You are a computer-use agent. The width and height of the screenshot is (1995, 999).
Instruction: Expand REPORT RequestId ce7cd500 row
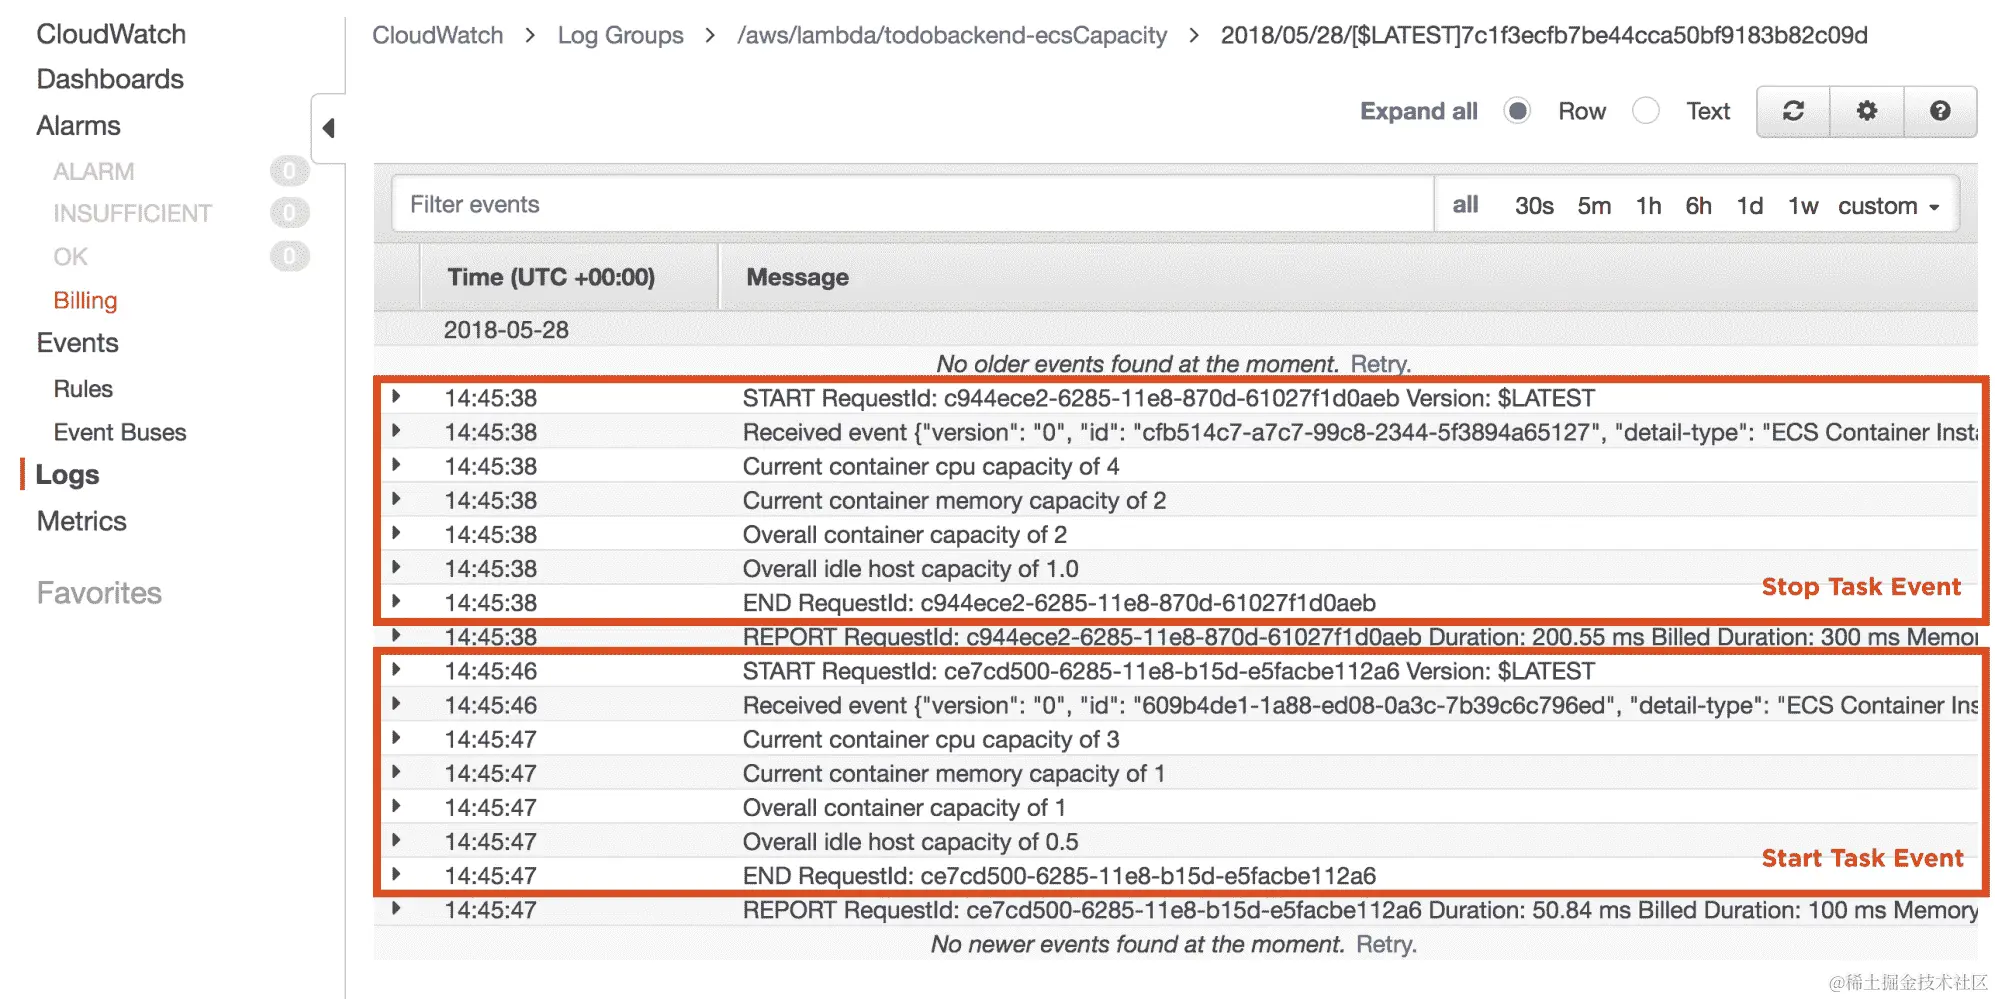coord(396,909)
